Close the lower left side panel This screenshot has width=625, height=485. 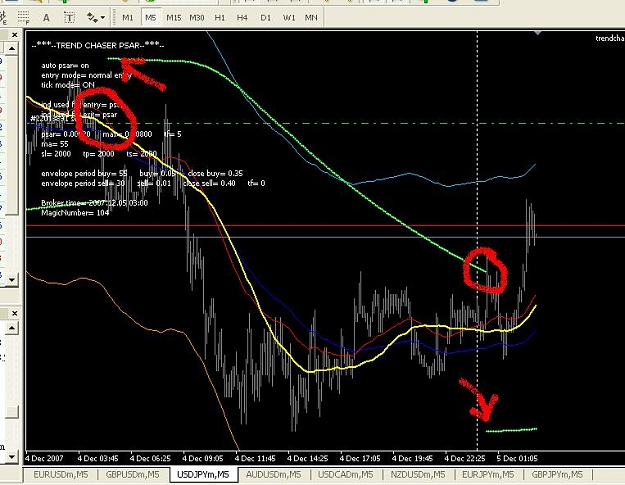[x=14, y=314]
